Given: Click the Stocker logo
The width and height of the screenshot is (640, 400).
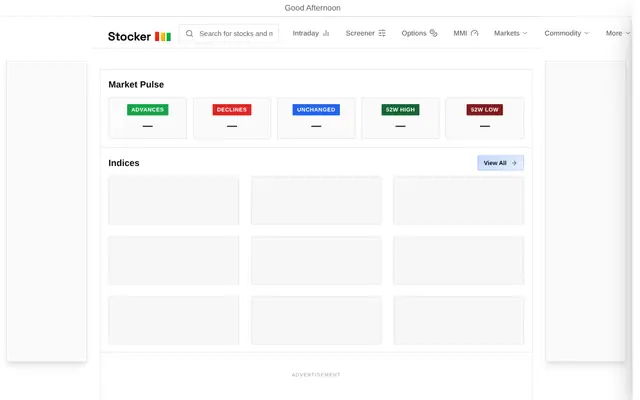Looking at the screenshot, I should pos(139,36).
